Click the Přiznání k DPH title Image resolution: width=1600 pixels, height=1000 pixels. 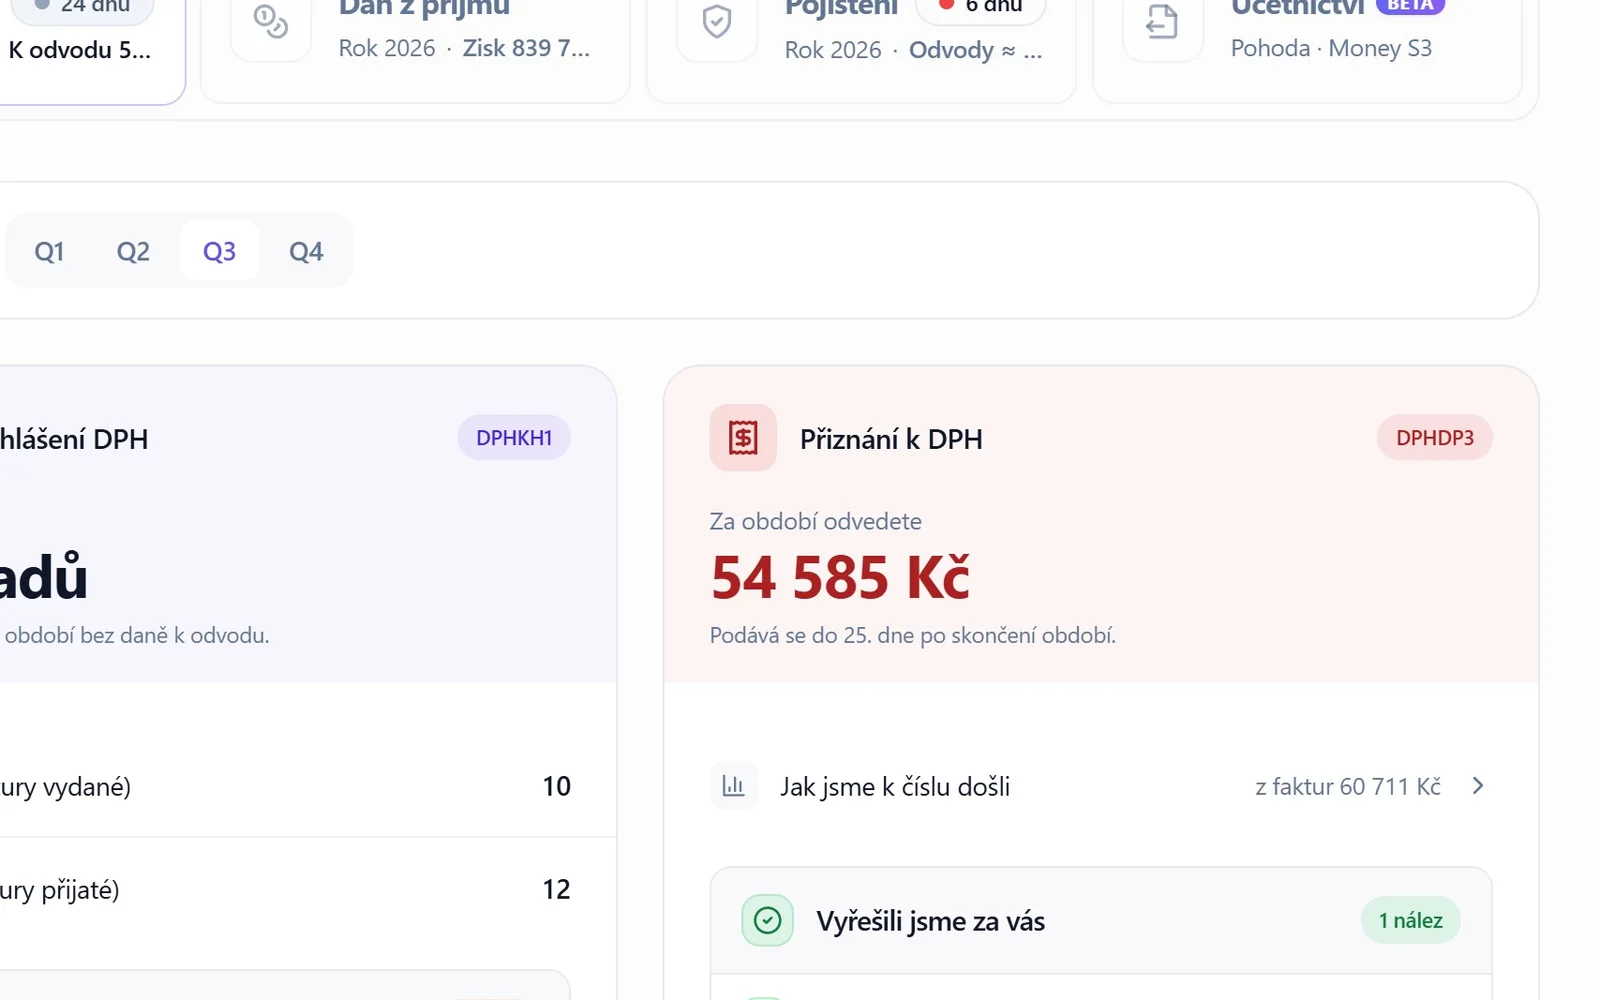(891, 439)
